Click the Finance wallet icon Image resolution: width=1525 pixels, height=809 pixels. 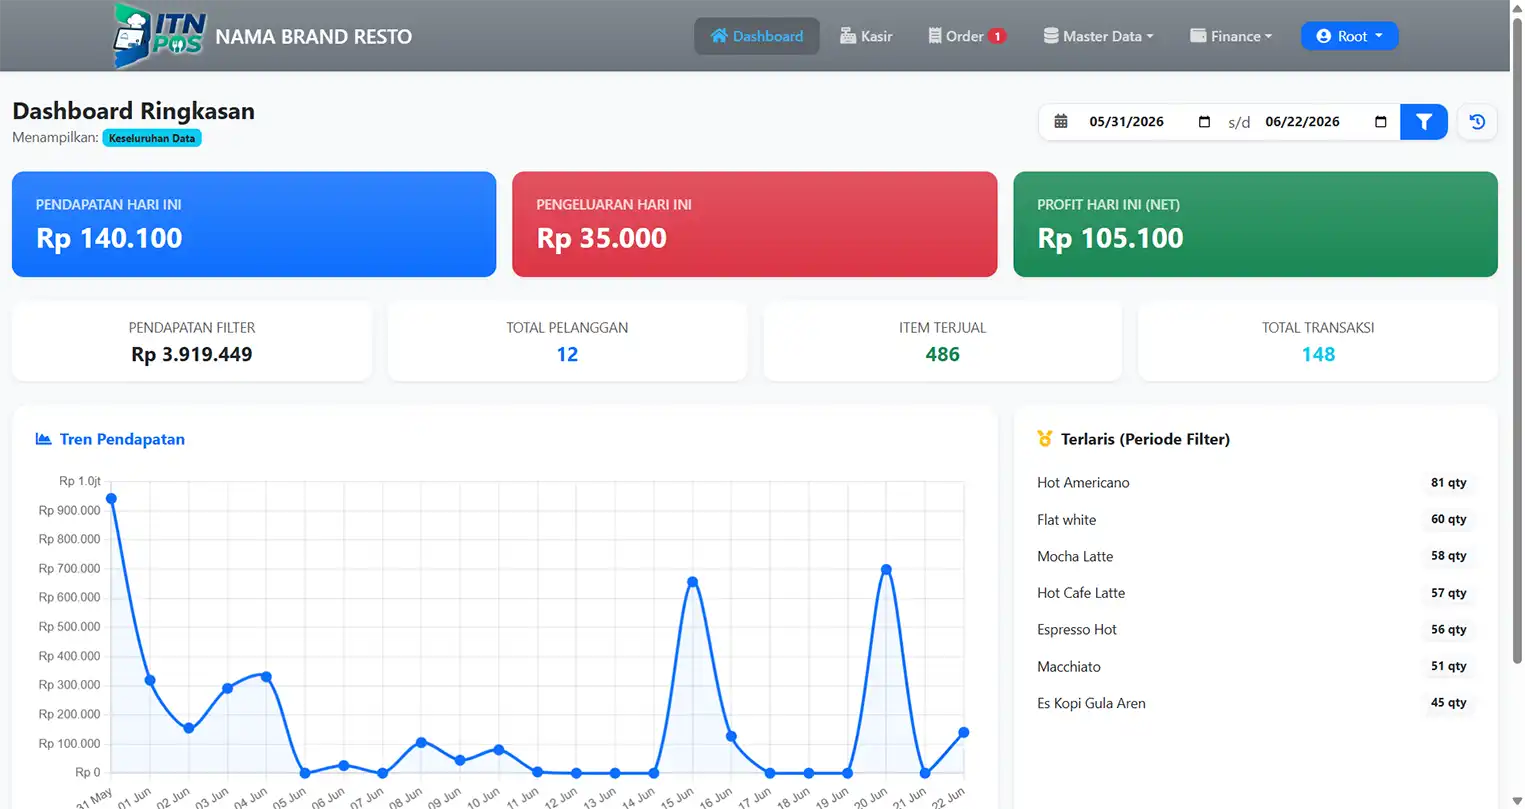1198,36
